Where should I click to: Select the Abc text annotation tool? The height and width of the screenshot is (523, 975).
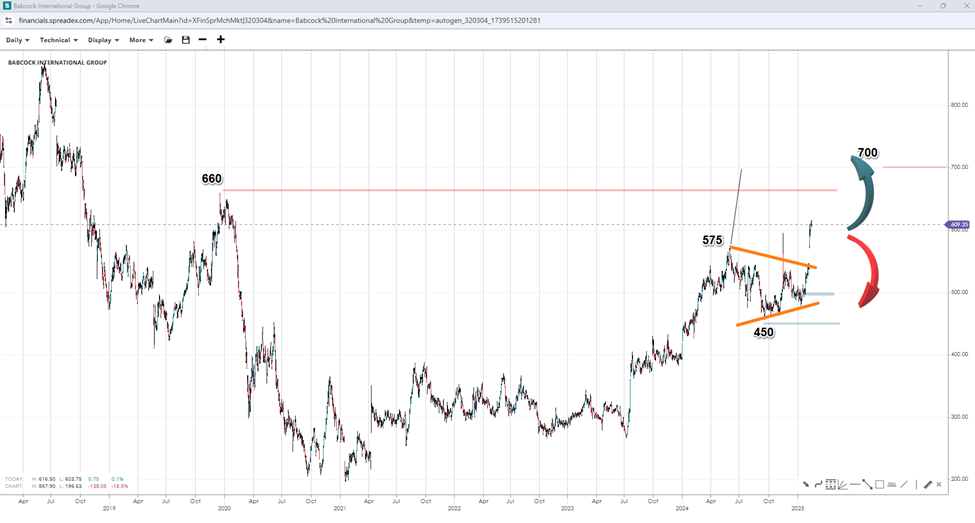coord(892,484)
